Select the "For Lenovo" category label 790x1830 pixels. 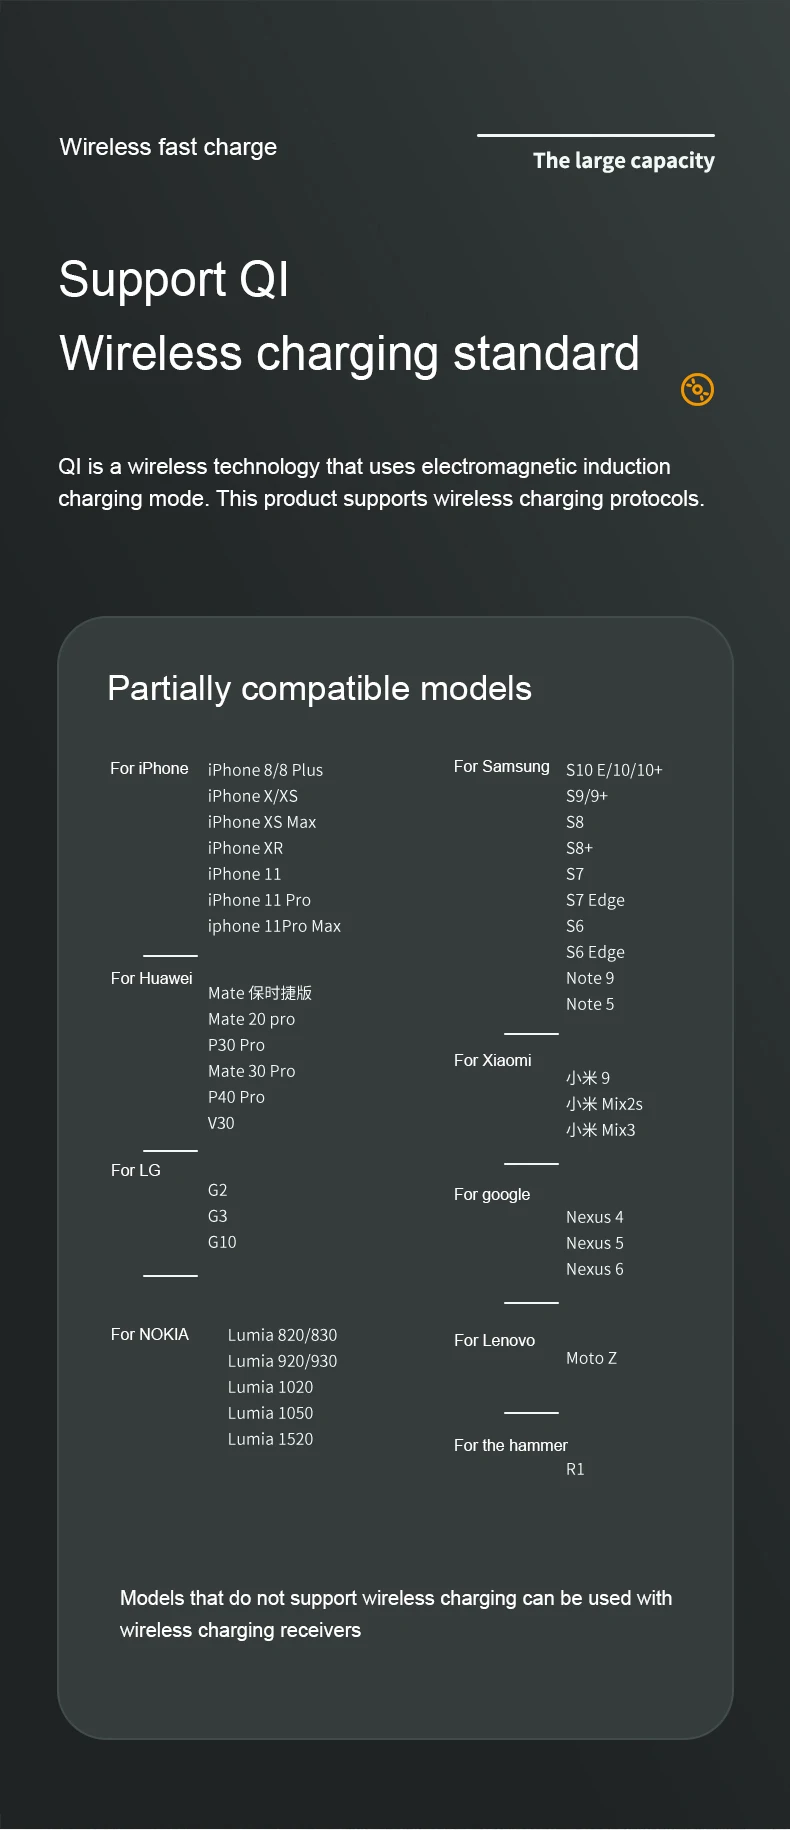[494, 1340]
